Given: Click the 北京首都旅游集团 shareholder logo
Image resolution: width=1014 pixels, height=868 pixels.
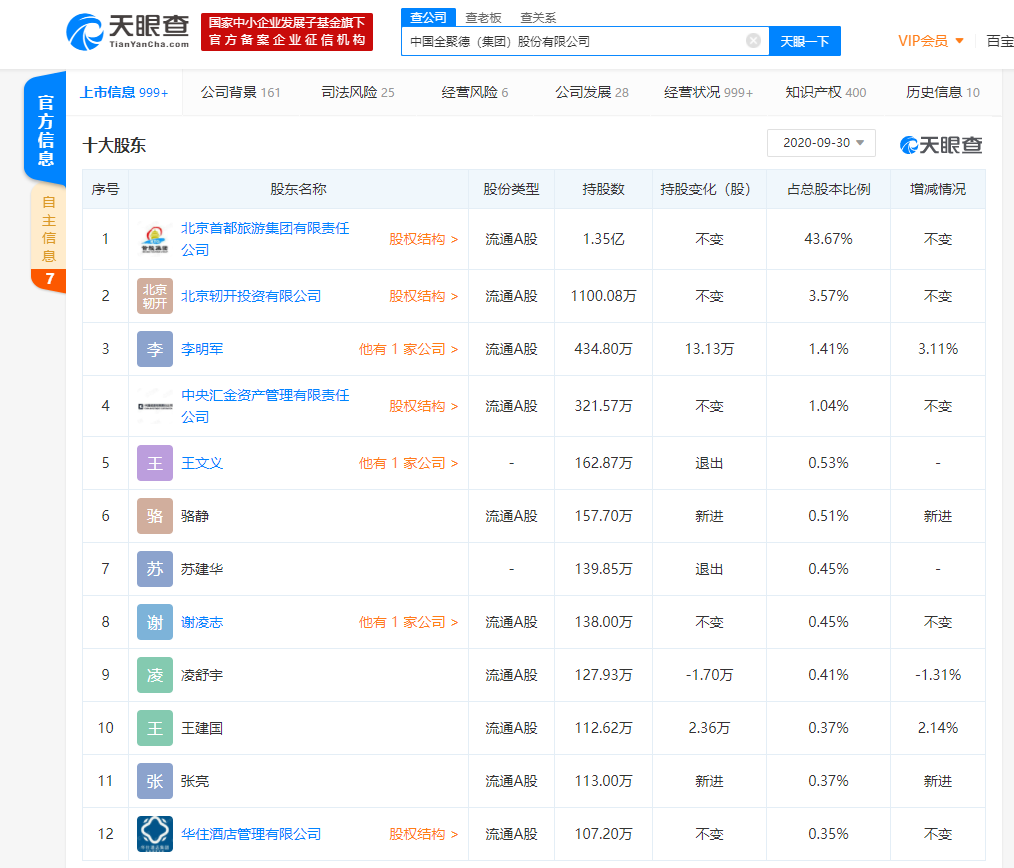Looking at the screenshot, I should point(155,239).
